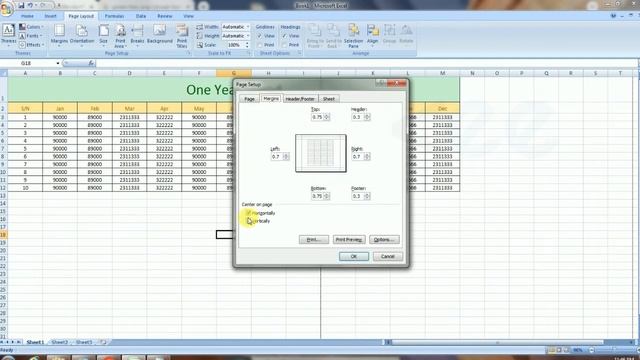Click the Office button

pyautogui.click(x=7, y=8)
